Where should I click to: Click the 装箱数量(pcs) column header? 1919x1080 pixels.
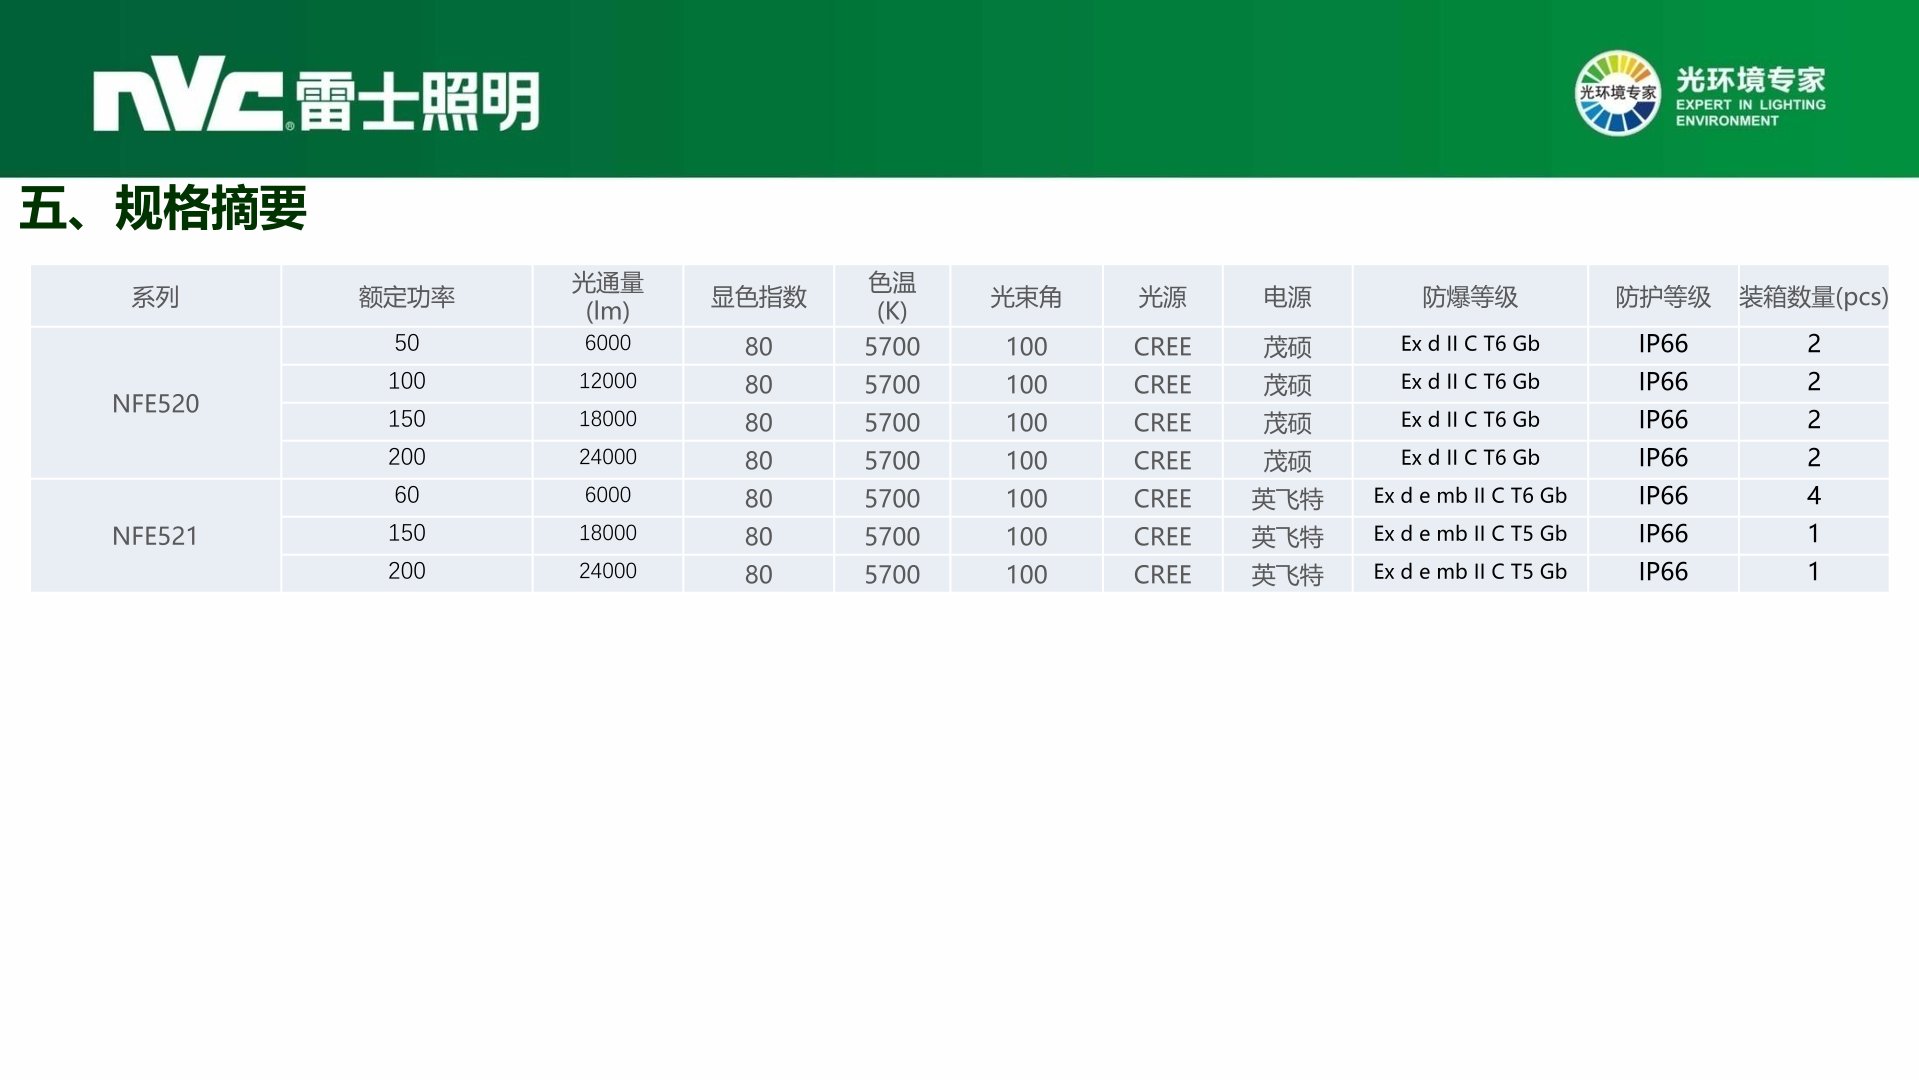[x=1813, y=297]
